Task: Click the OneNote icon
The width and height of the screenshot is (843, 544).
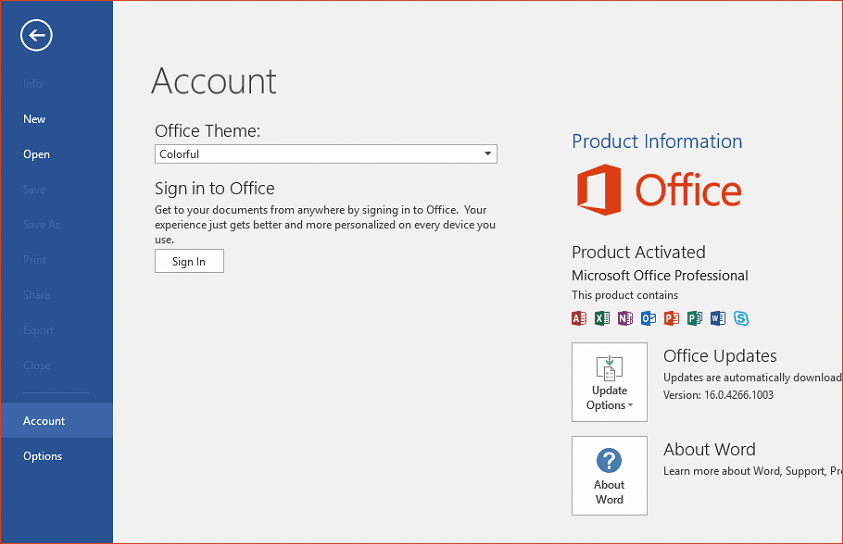Action: (625, 319)
